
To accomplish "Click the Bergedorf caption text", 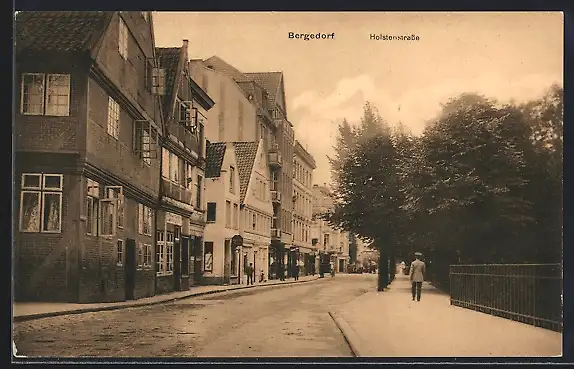I will coord(311,36).
